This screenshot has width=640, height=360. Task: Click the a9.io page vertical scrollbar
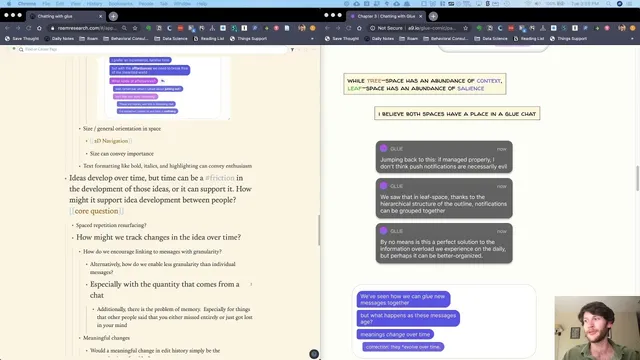tap(638, 178)
